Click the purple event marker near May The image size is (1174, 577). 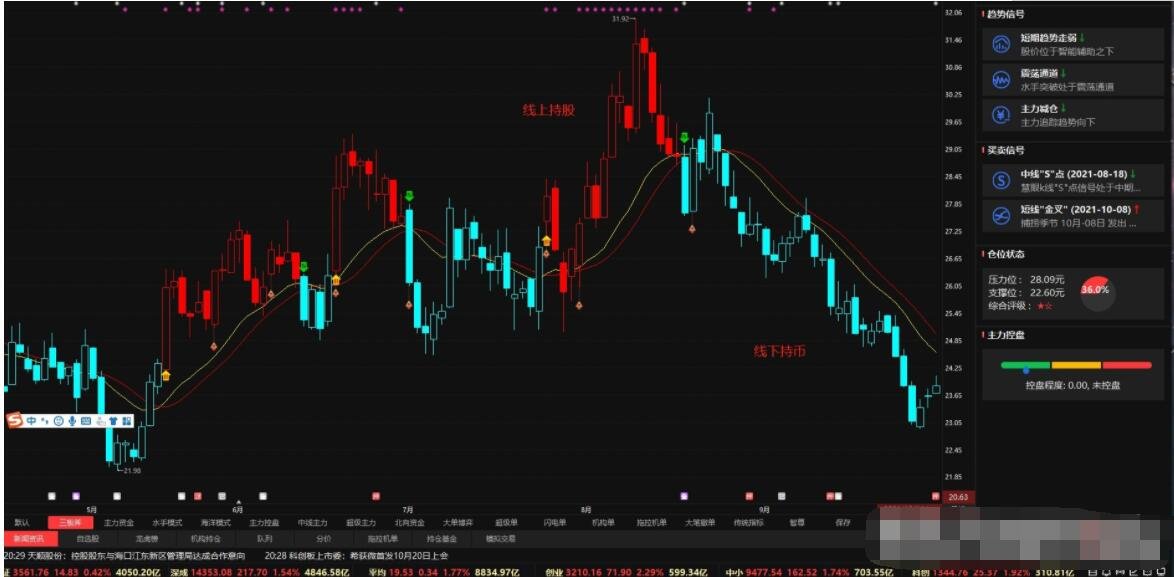(76, 495)
